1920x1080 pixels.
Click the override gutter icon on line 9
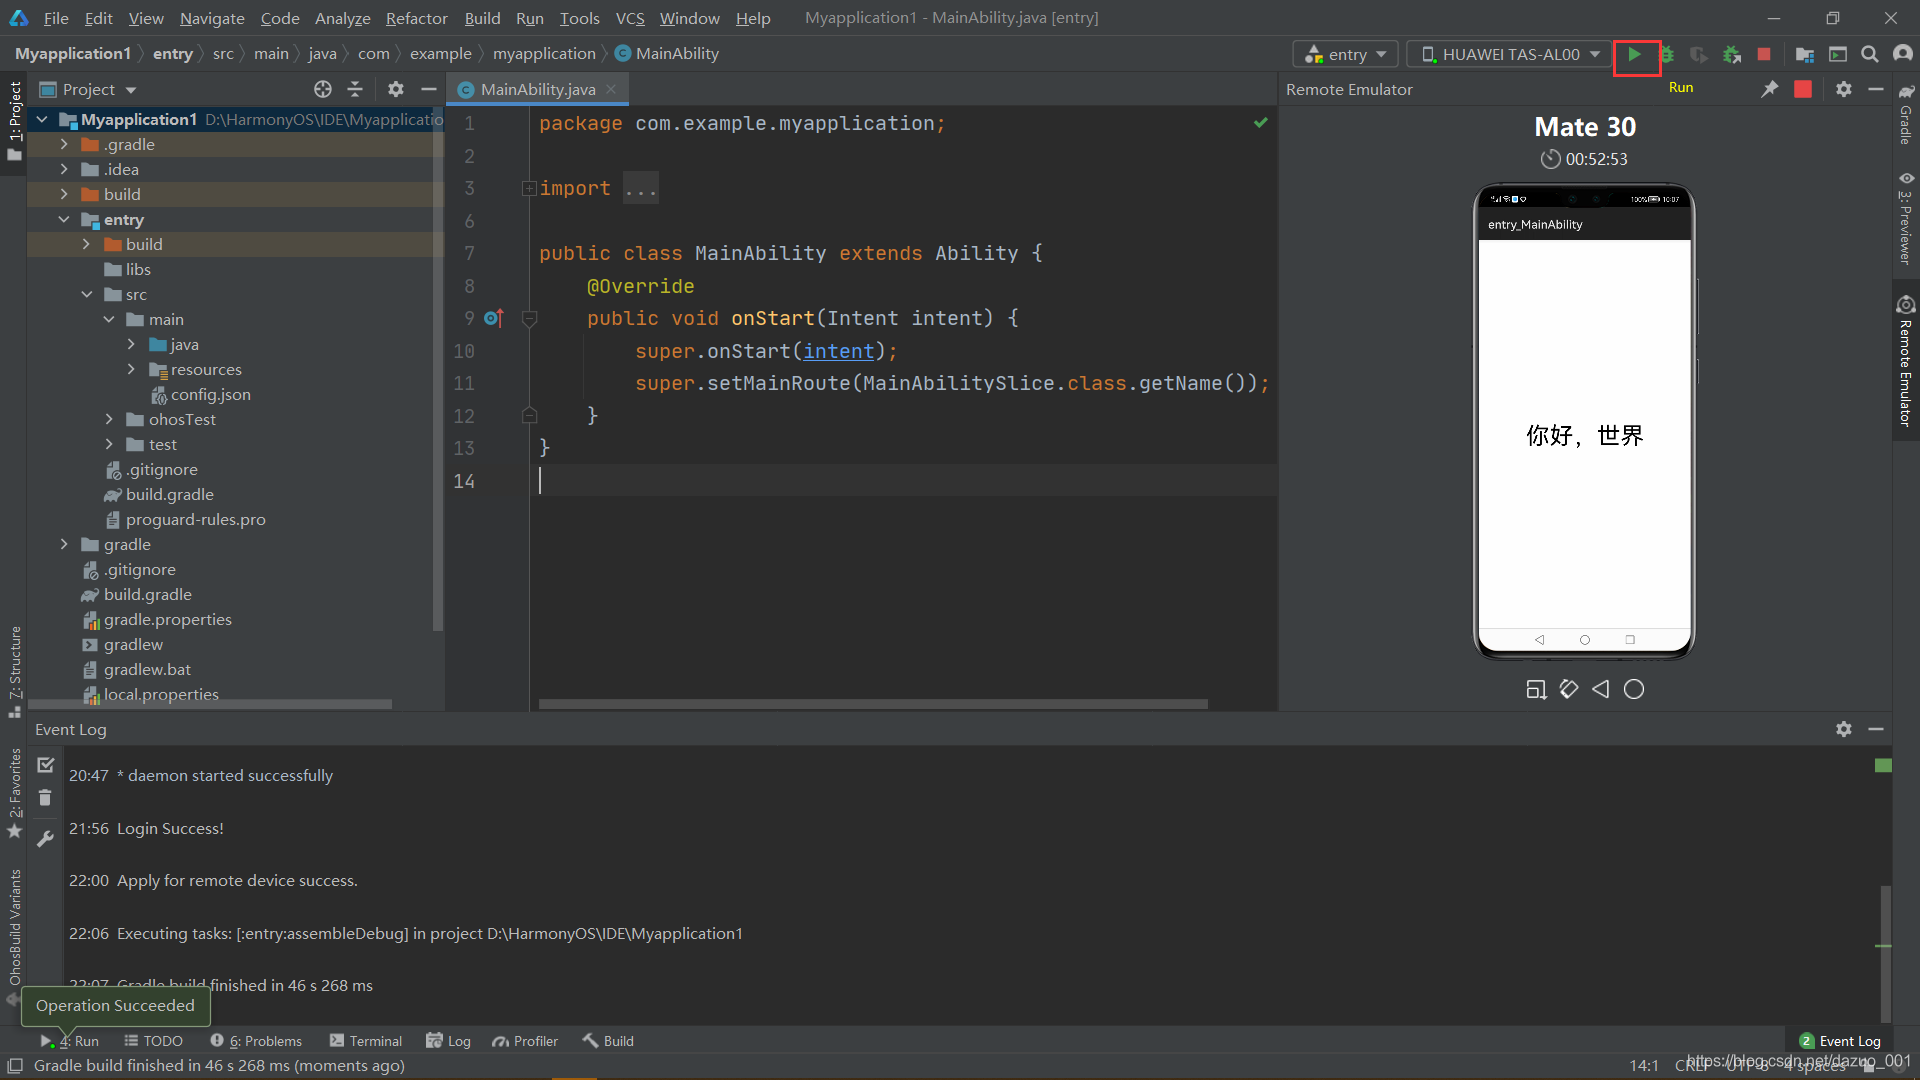coord(494,318)
